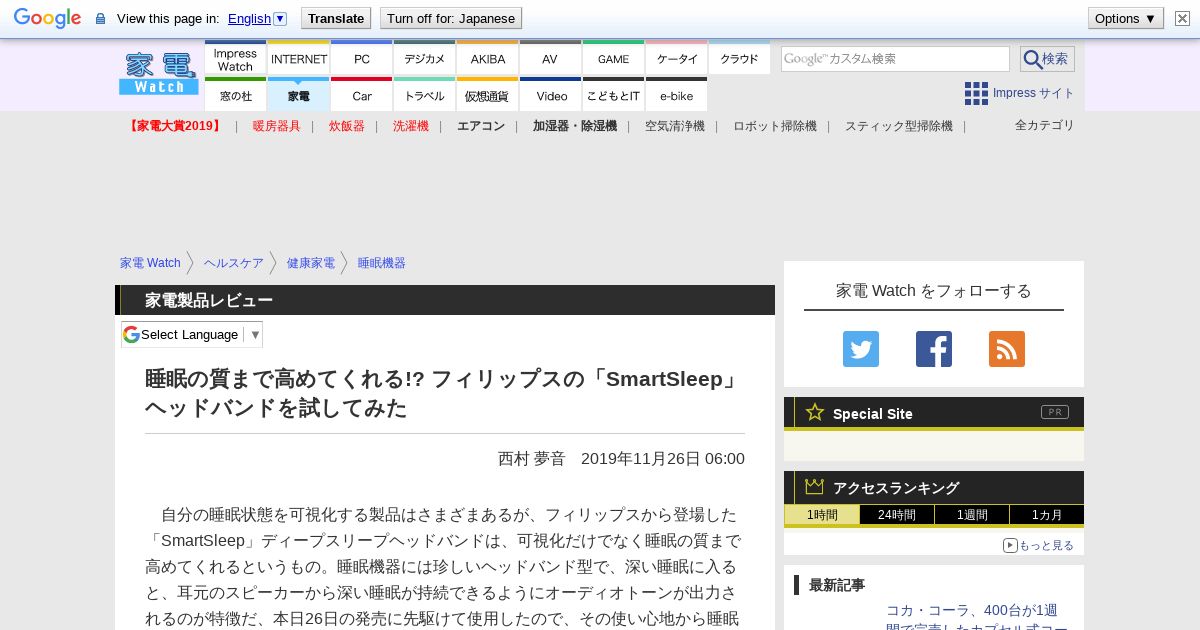Open the ロボット掃除機 category
This screenshot has width=1200, height=630.
pos(774,126)
